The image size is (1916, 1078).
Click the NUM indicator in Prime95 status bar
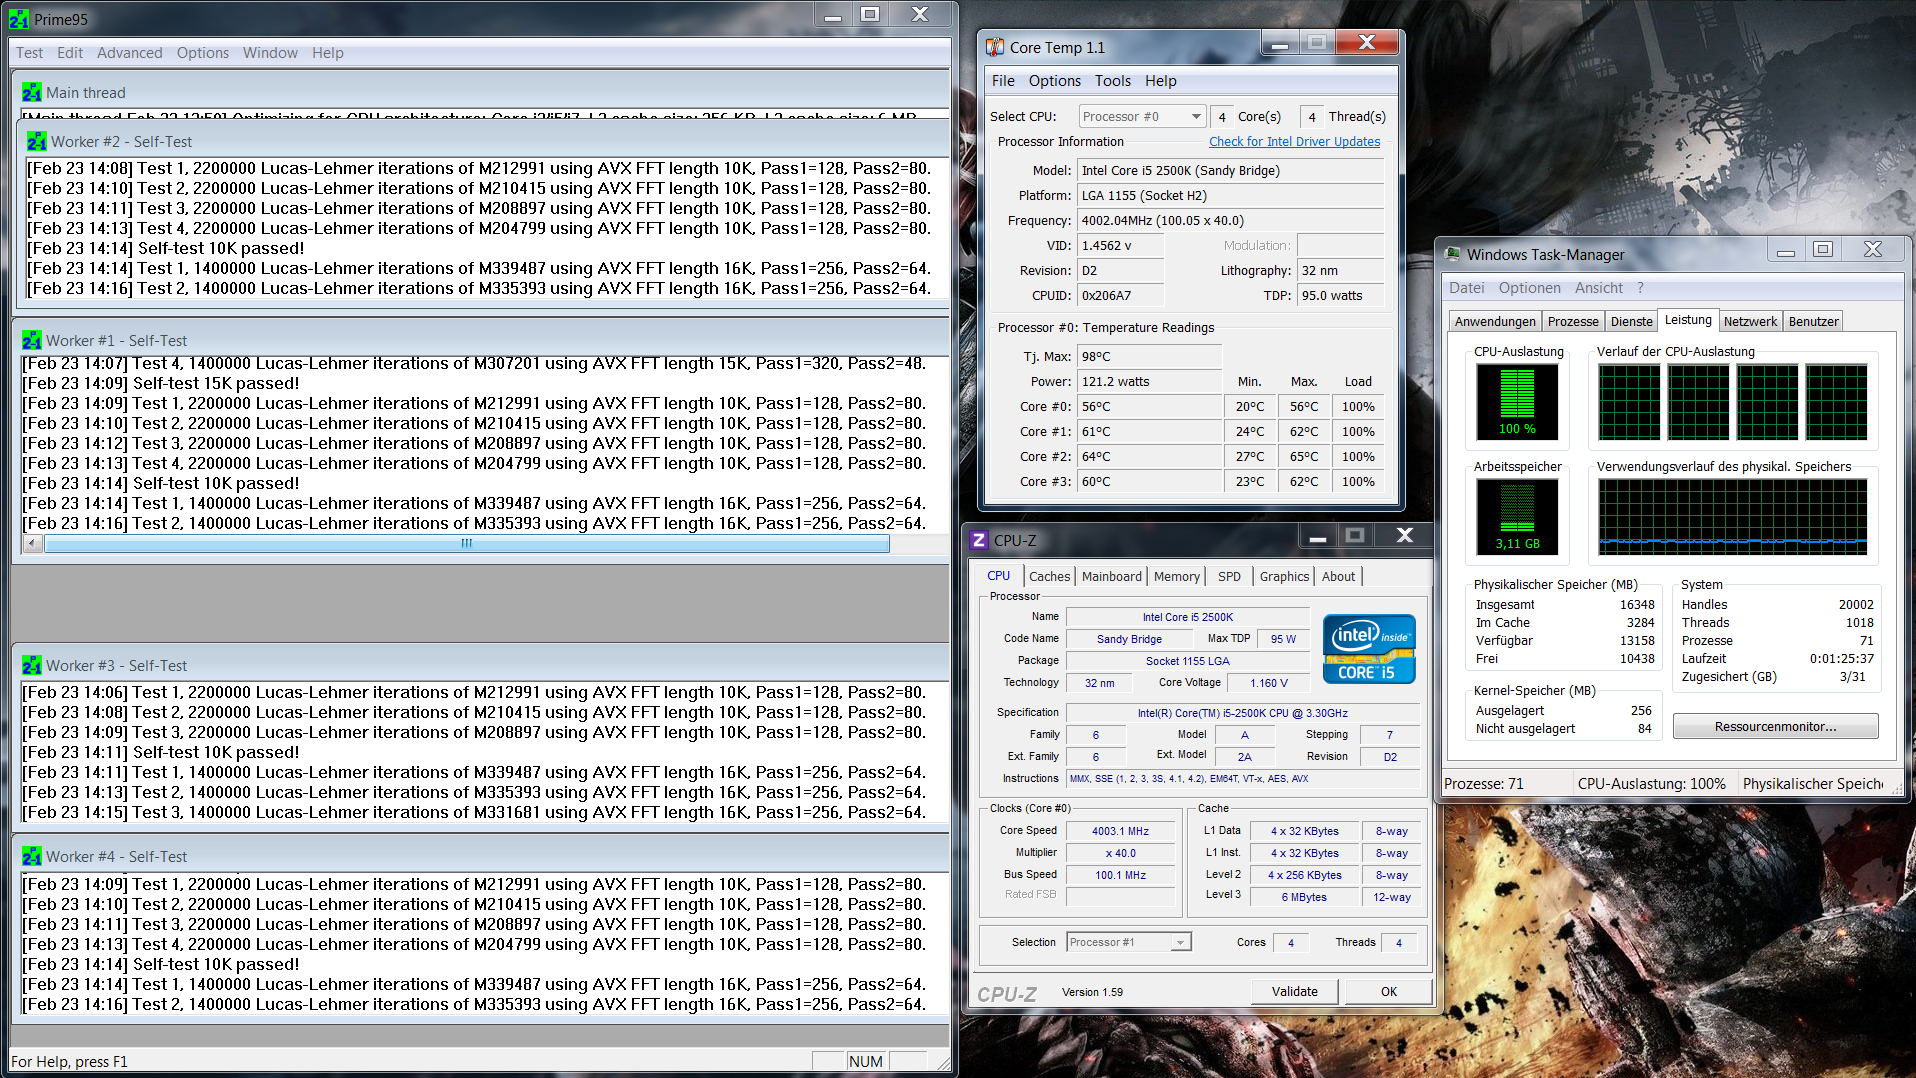pos(866,1061)
